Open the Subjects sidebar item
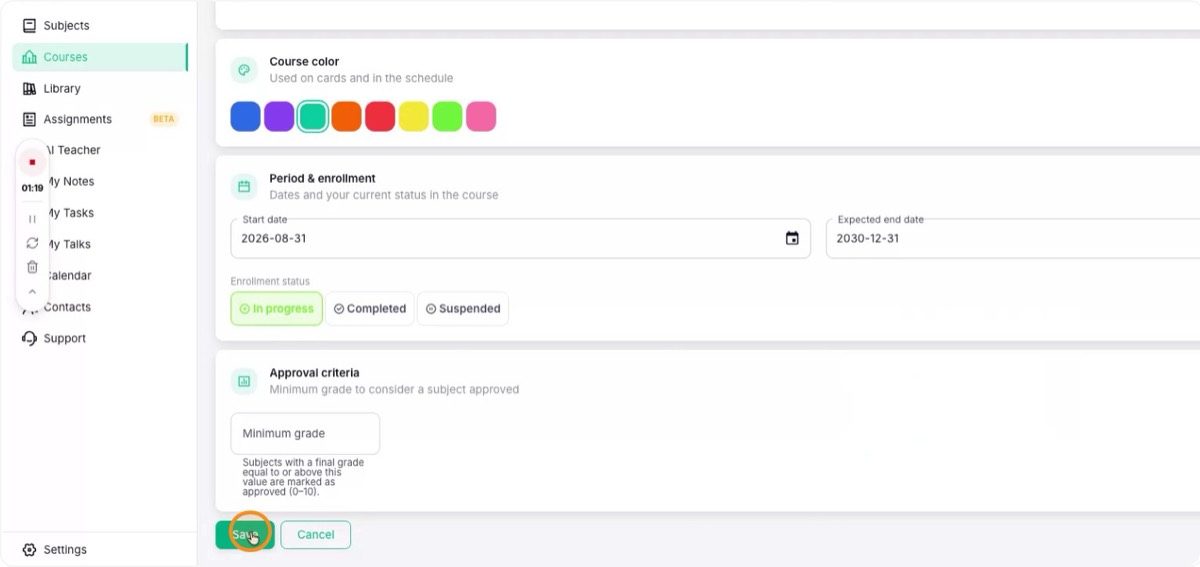The height and width of the screenshot is (567, 1200). (x=100, y=26)
